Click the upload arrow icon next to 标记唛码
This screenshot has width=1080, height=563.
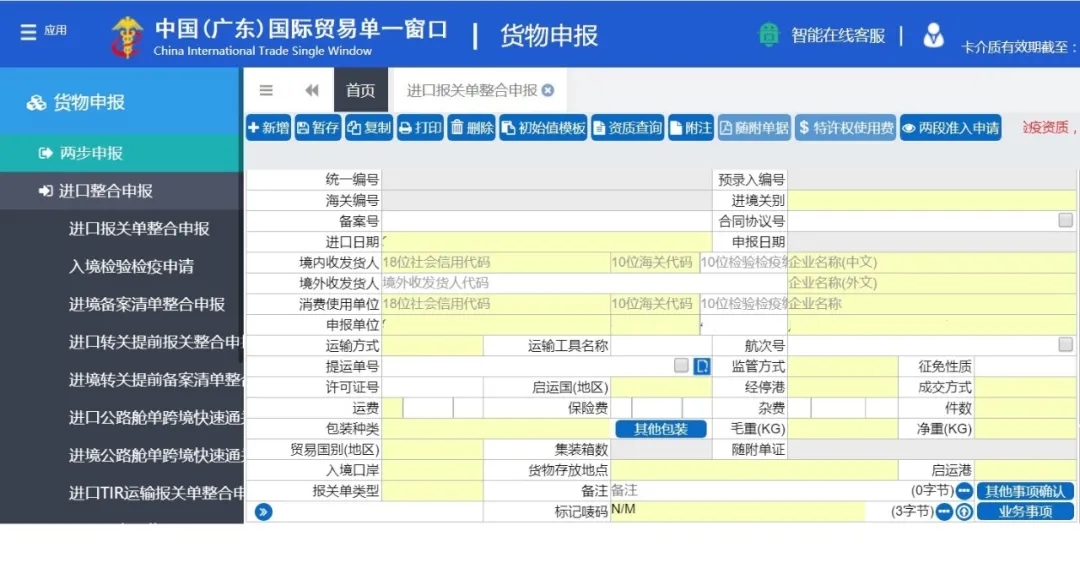point(964,512)
